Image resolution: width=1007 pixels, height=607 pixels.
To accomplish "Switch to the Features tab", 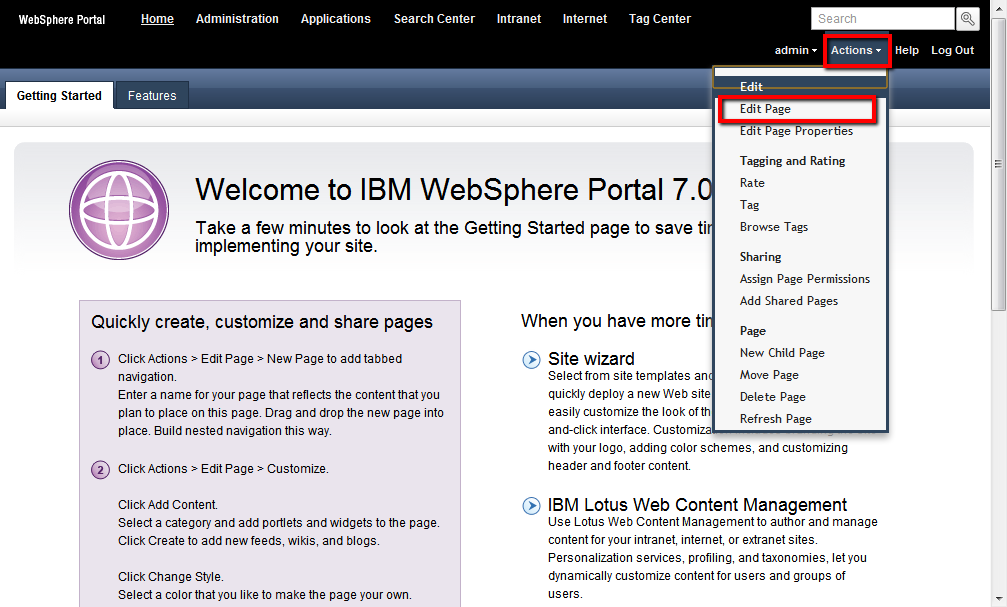I will tap(152, 96).
